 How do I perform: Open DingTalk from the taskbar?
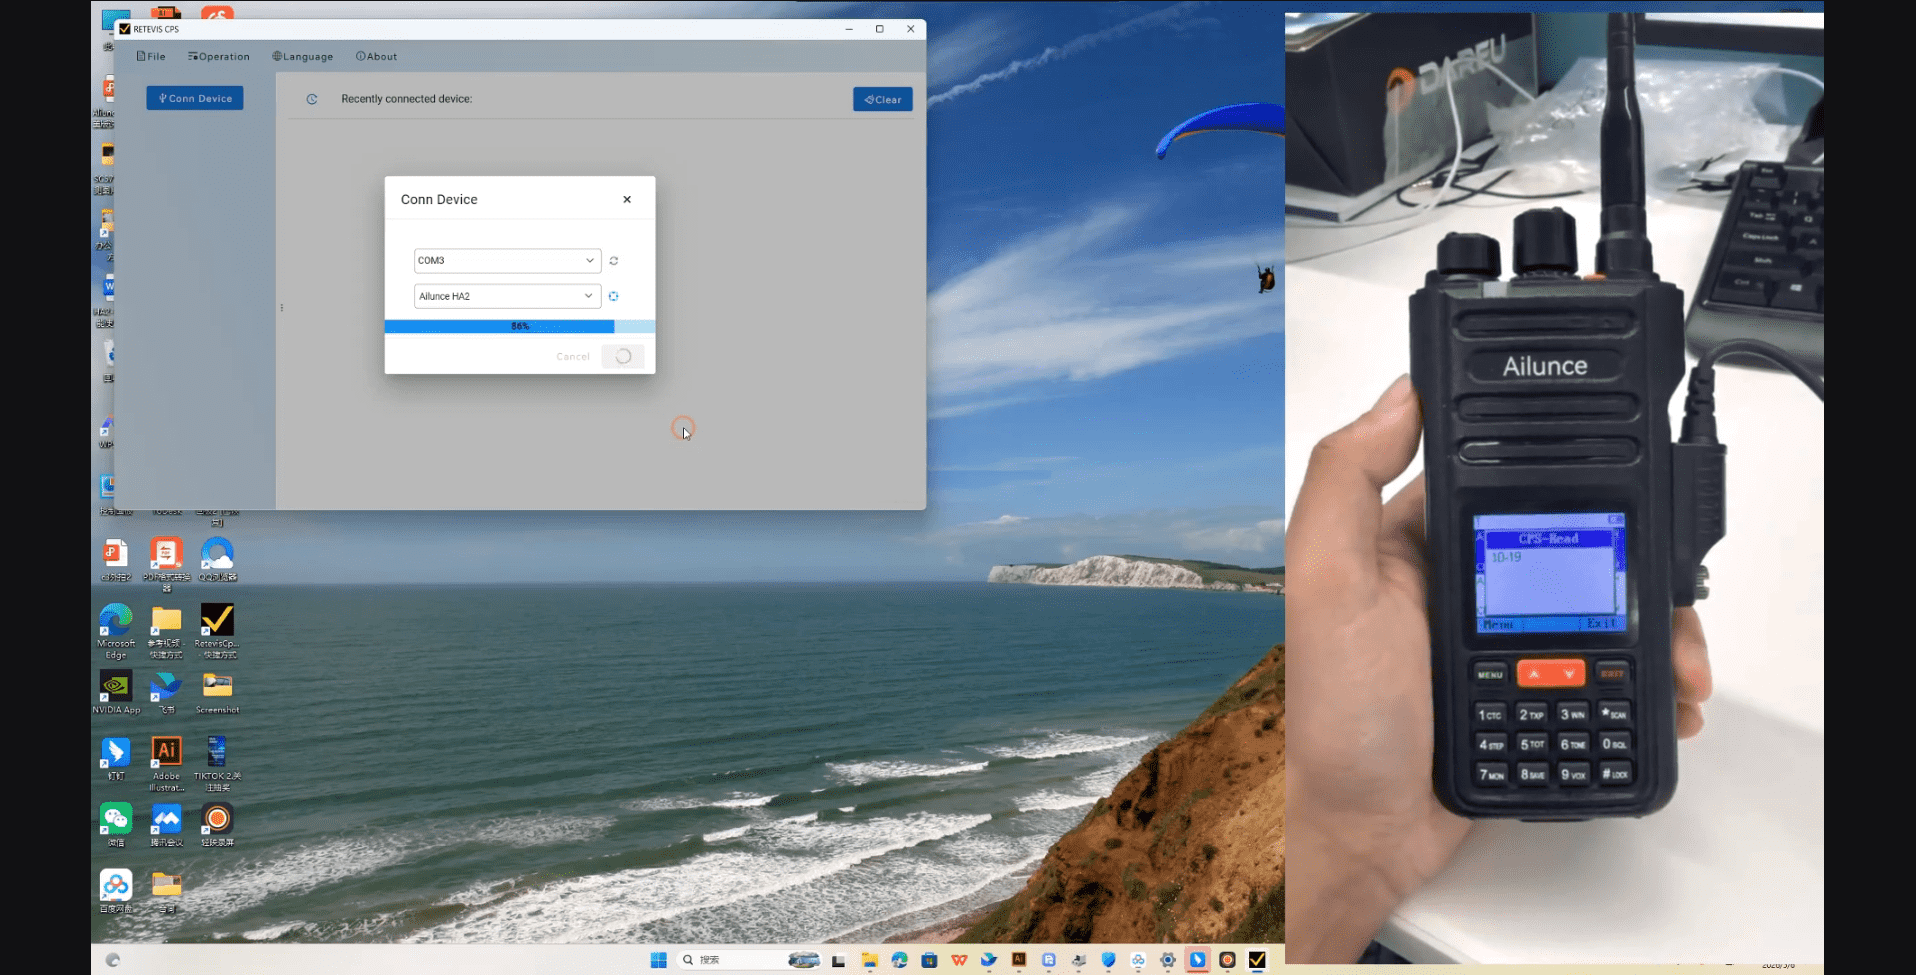tap(1197, 960)
